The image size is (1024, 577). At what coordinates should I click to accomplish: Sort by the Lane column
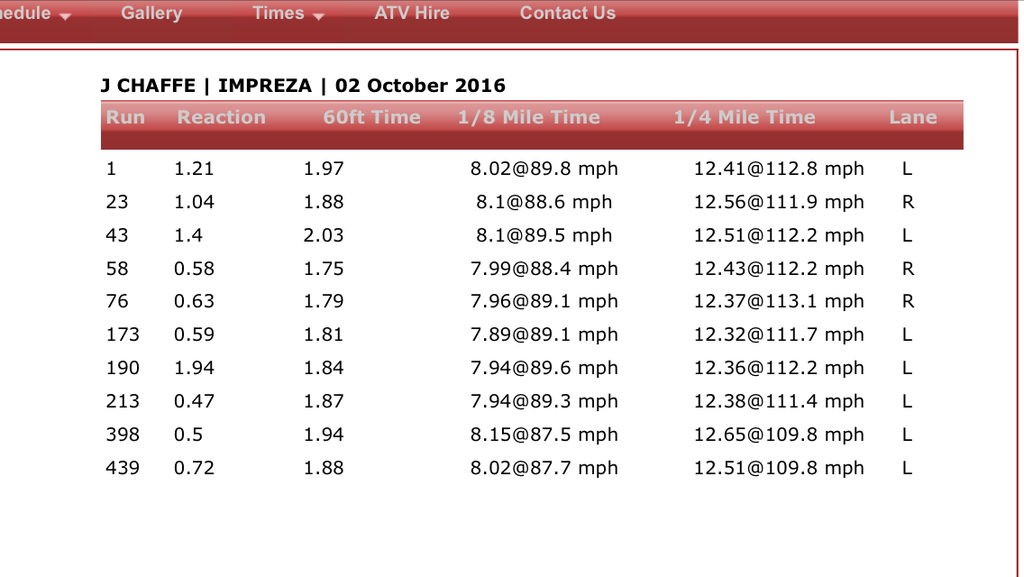click(x=912, y=117)
